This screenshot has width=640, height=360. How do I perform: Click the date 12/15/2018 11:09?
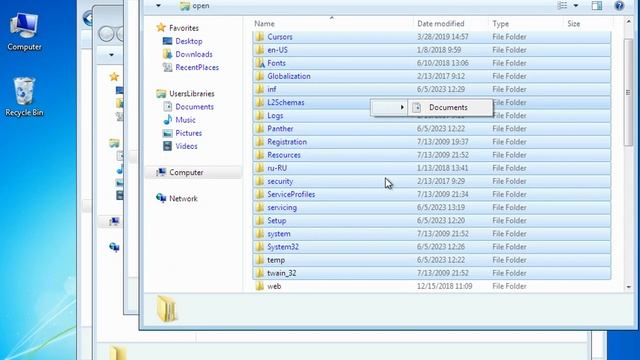coord(444,286)
